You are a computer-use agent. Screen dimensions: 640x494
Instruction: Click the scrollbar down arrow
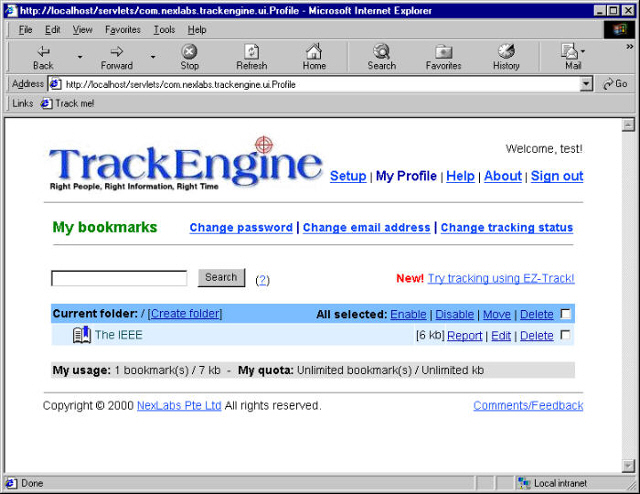[628, 465]
